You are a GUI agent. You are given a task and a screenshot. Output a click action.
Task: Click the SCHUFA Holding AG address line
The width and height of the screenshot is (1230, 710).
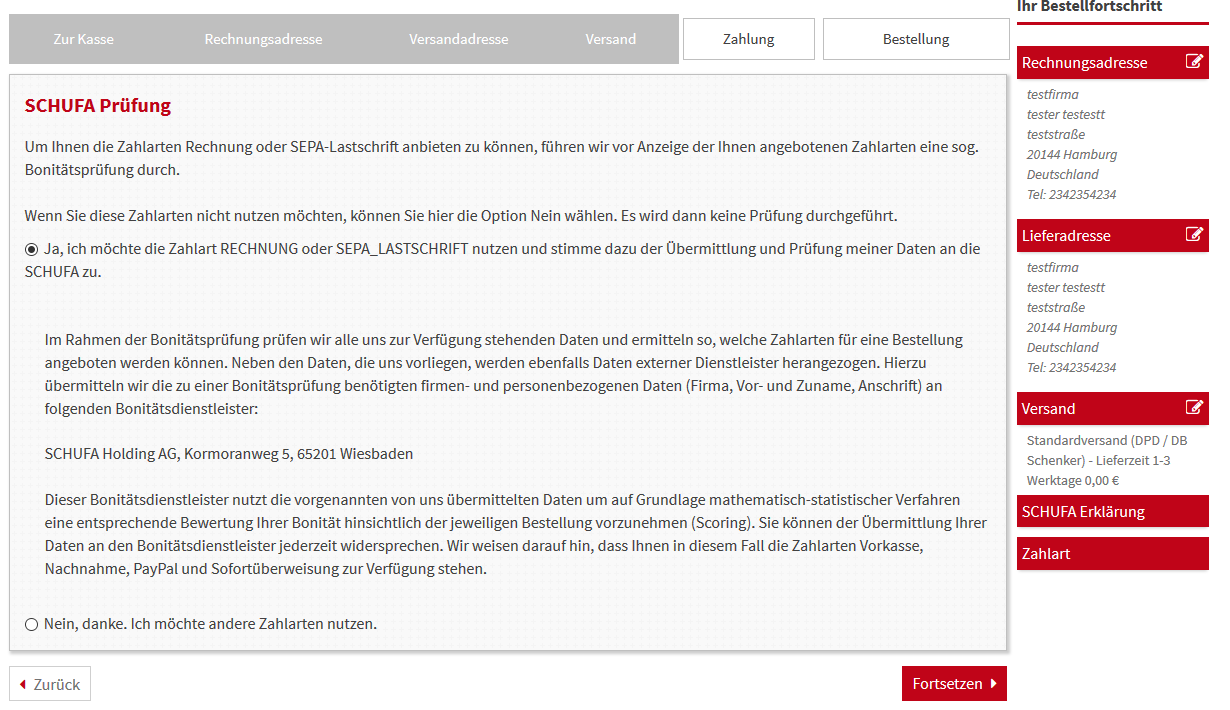coord(229,454)
